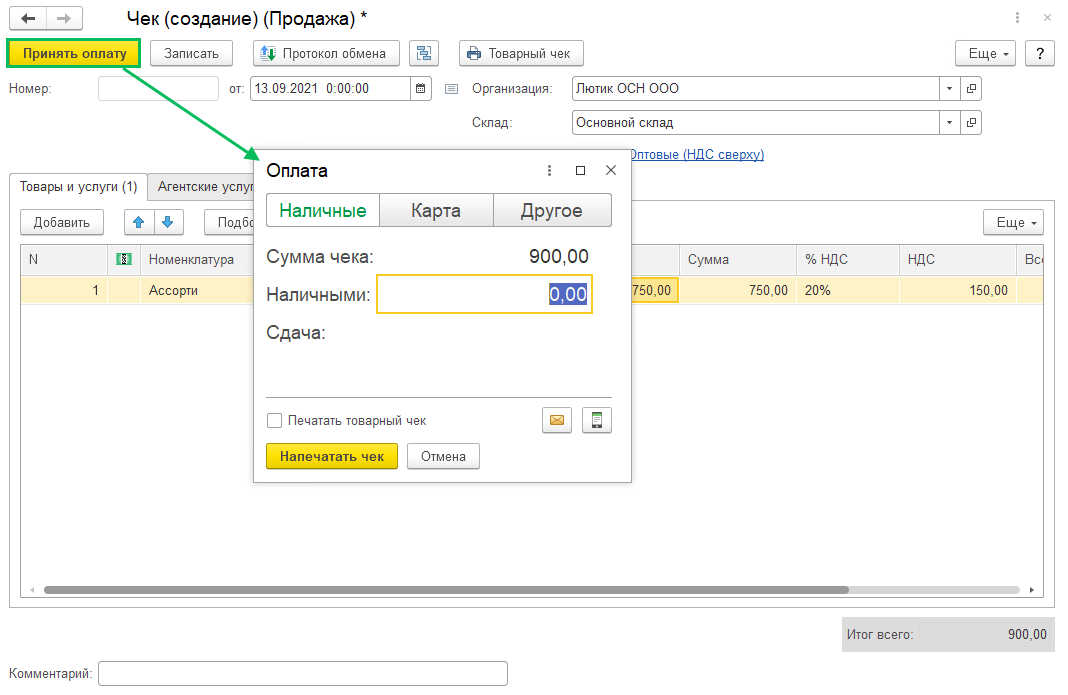Image resolution: width=1068 pixels, height=695 pixels.
Task: Expand the Организация dropdown
Action: pos(949,89)
